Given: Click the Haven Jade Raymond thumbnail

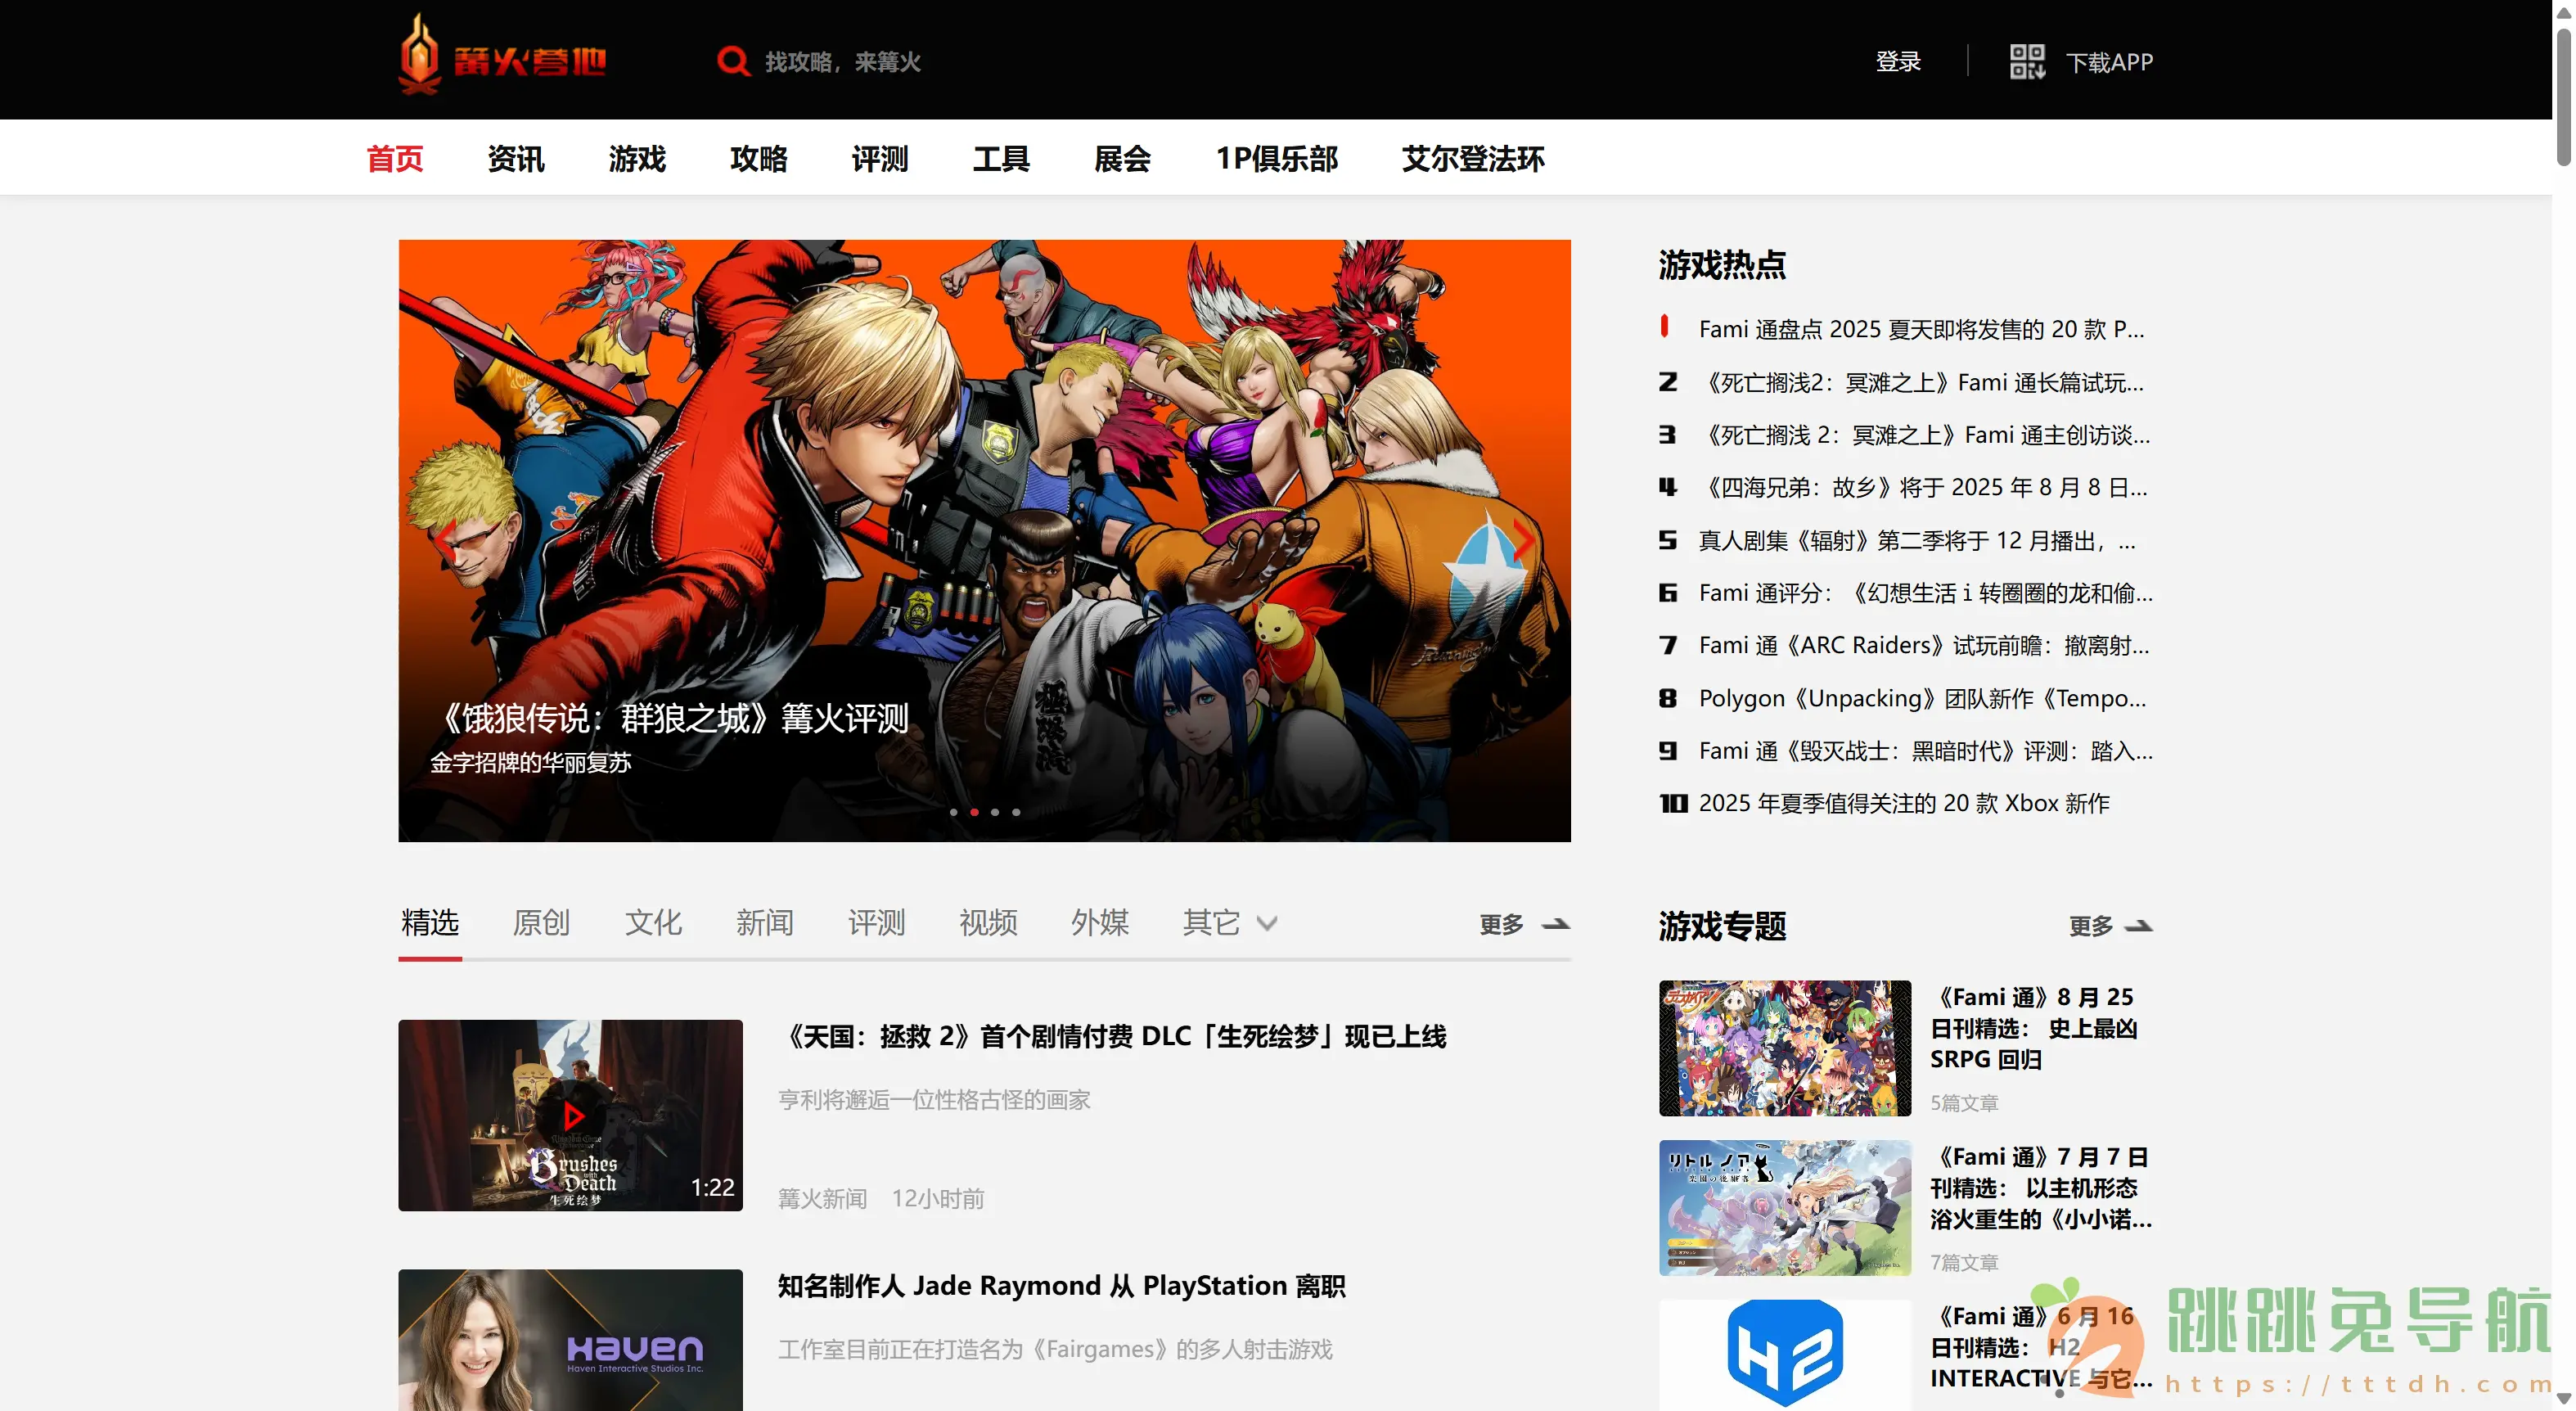Looking at the screenshot, I should (x=570, y=1340).
